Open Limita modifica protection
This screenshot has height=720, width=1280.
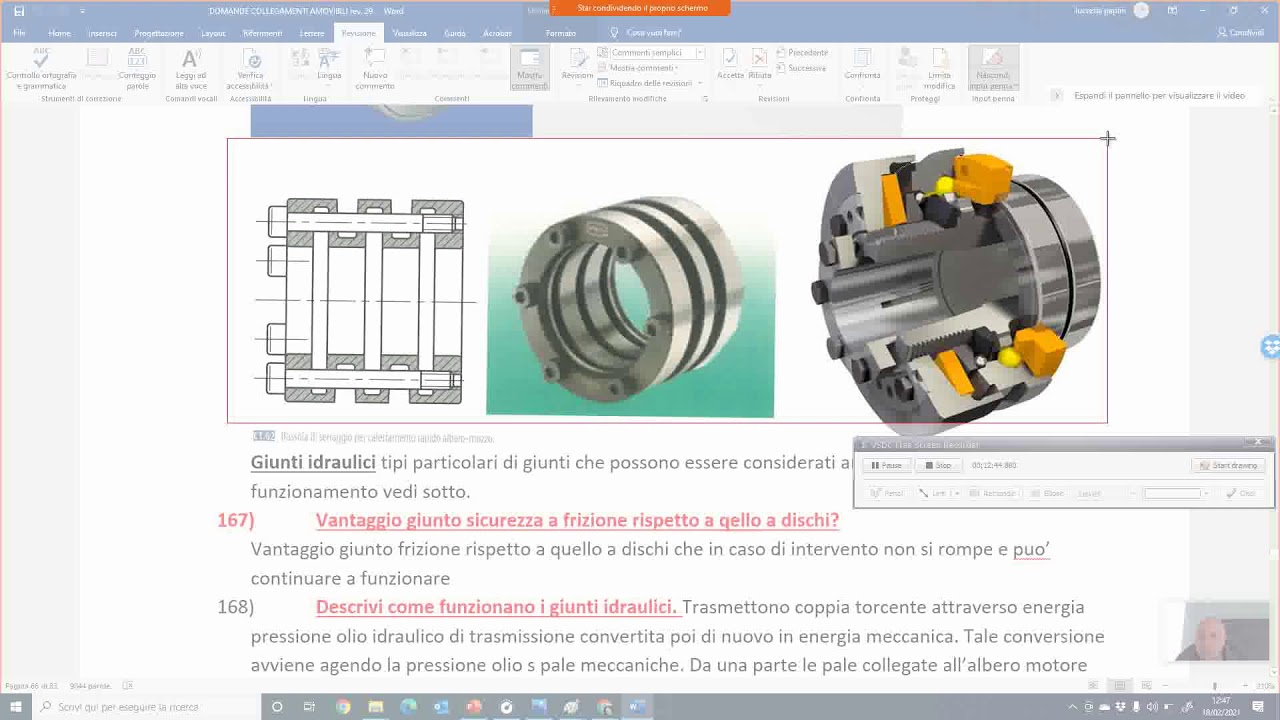[x=940, y=69]
